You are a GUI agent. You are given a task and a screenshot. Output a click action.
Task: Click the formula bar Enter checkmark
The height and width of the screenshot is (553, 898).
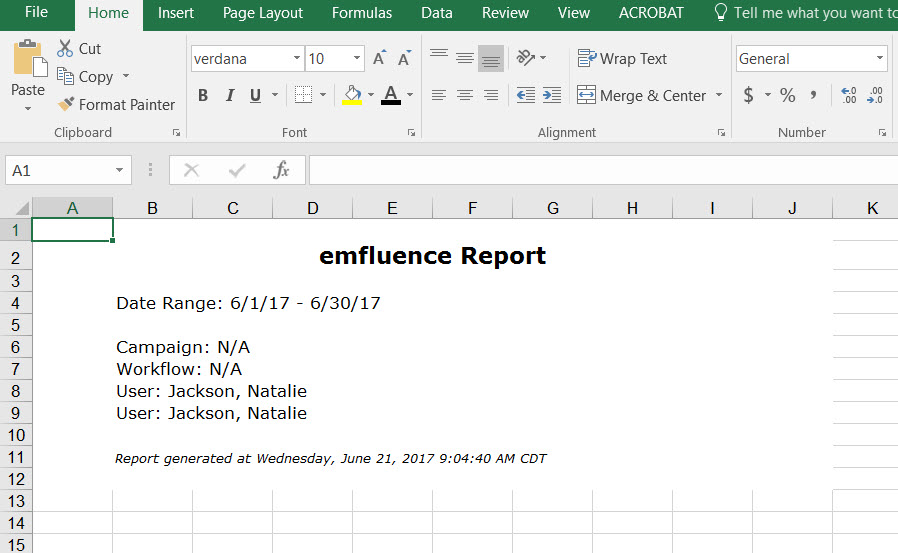[x=237, y=170]
